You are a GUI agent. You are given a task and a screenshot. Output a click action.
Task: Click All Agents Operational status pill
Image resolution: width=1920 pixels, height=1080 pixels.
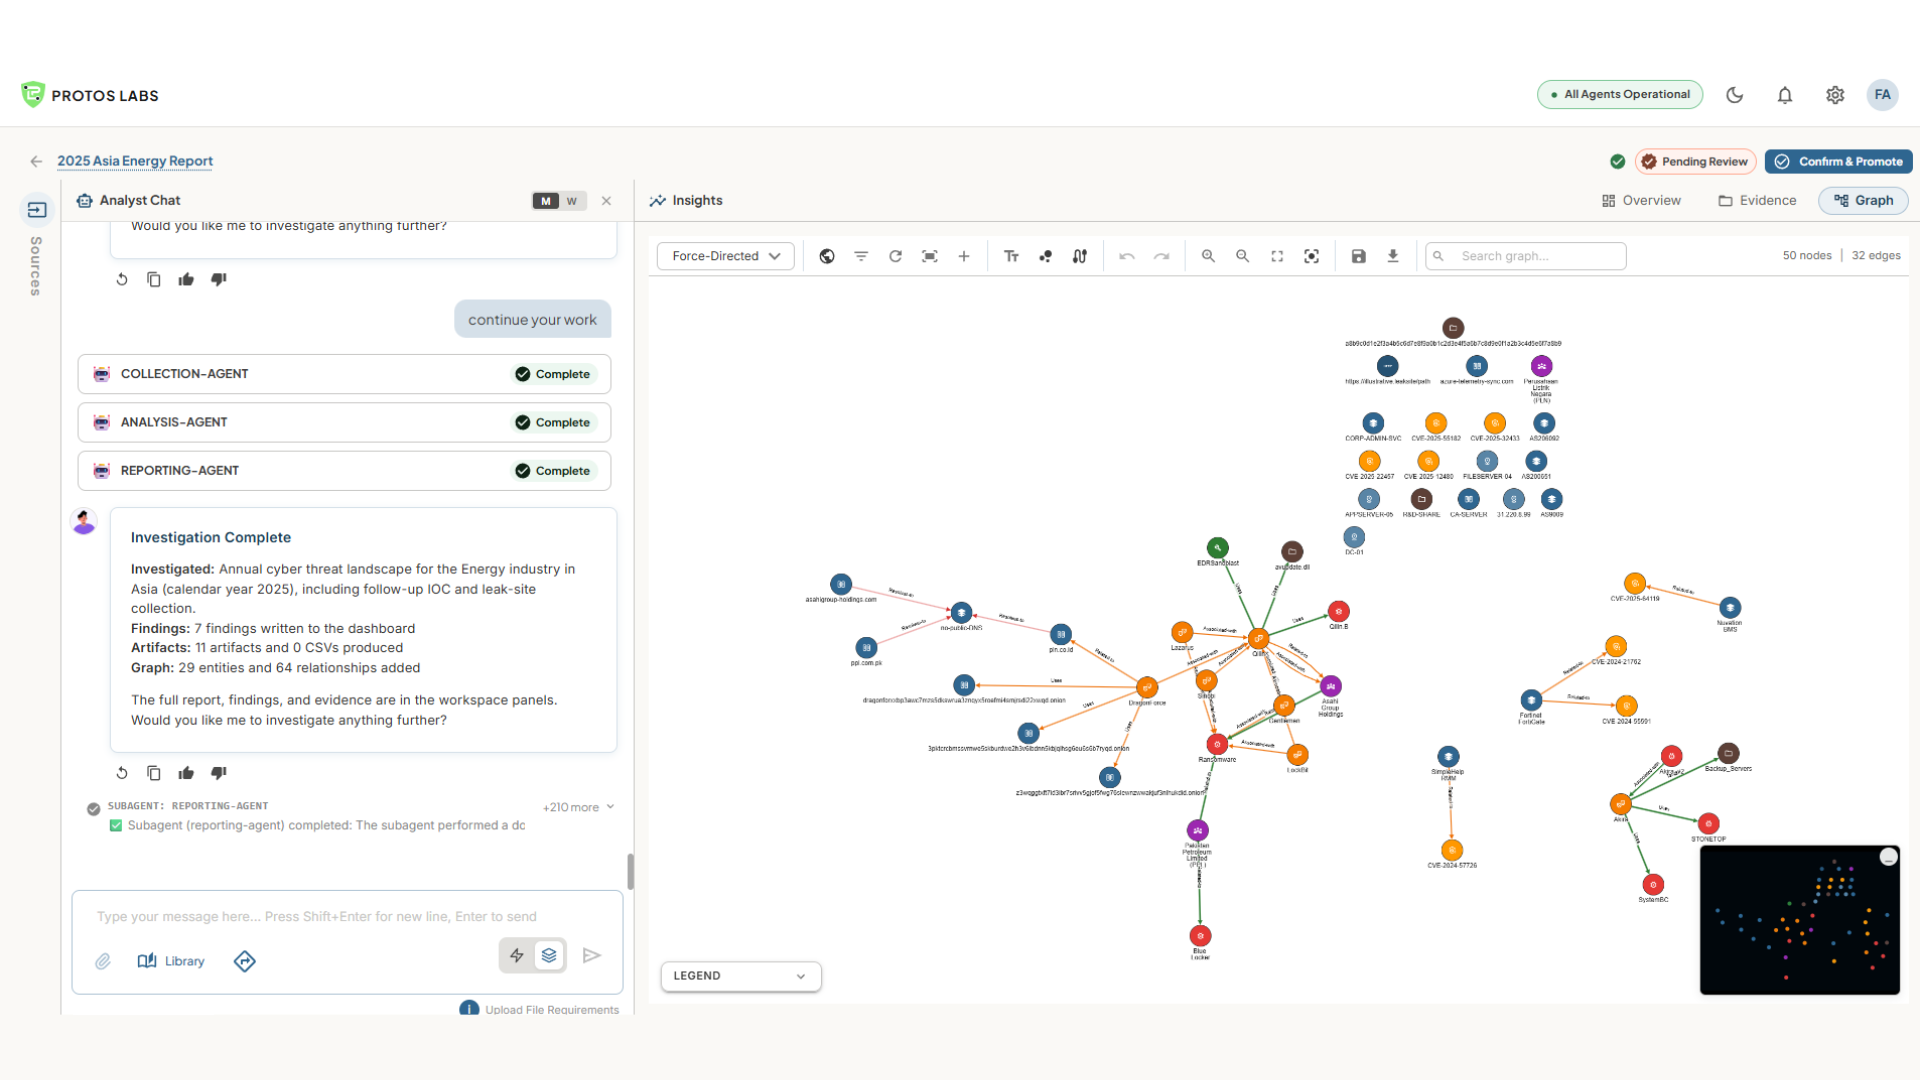pyautogui.click(x=1620, y=94)
